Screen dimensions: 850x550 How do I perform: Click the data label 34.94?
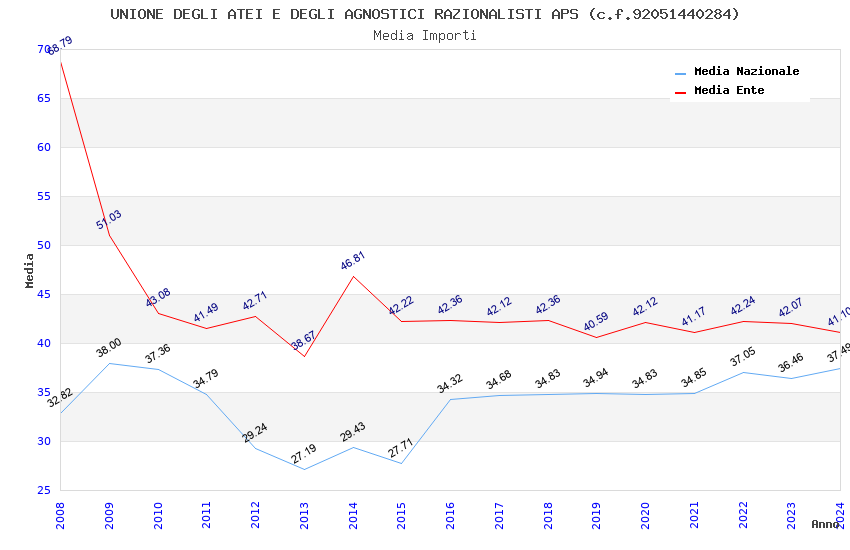[596, 378]
